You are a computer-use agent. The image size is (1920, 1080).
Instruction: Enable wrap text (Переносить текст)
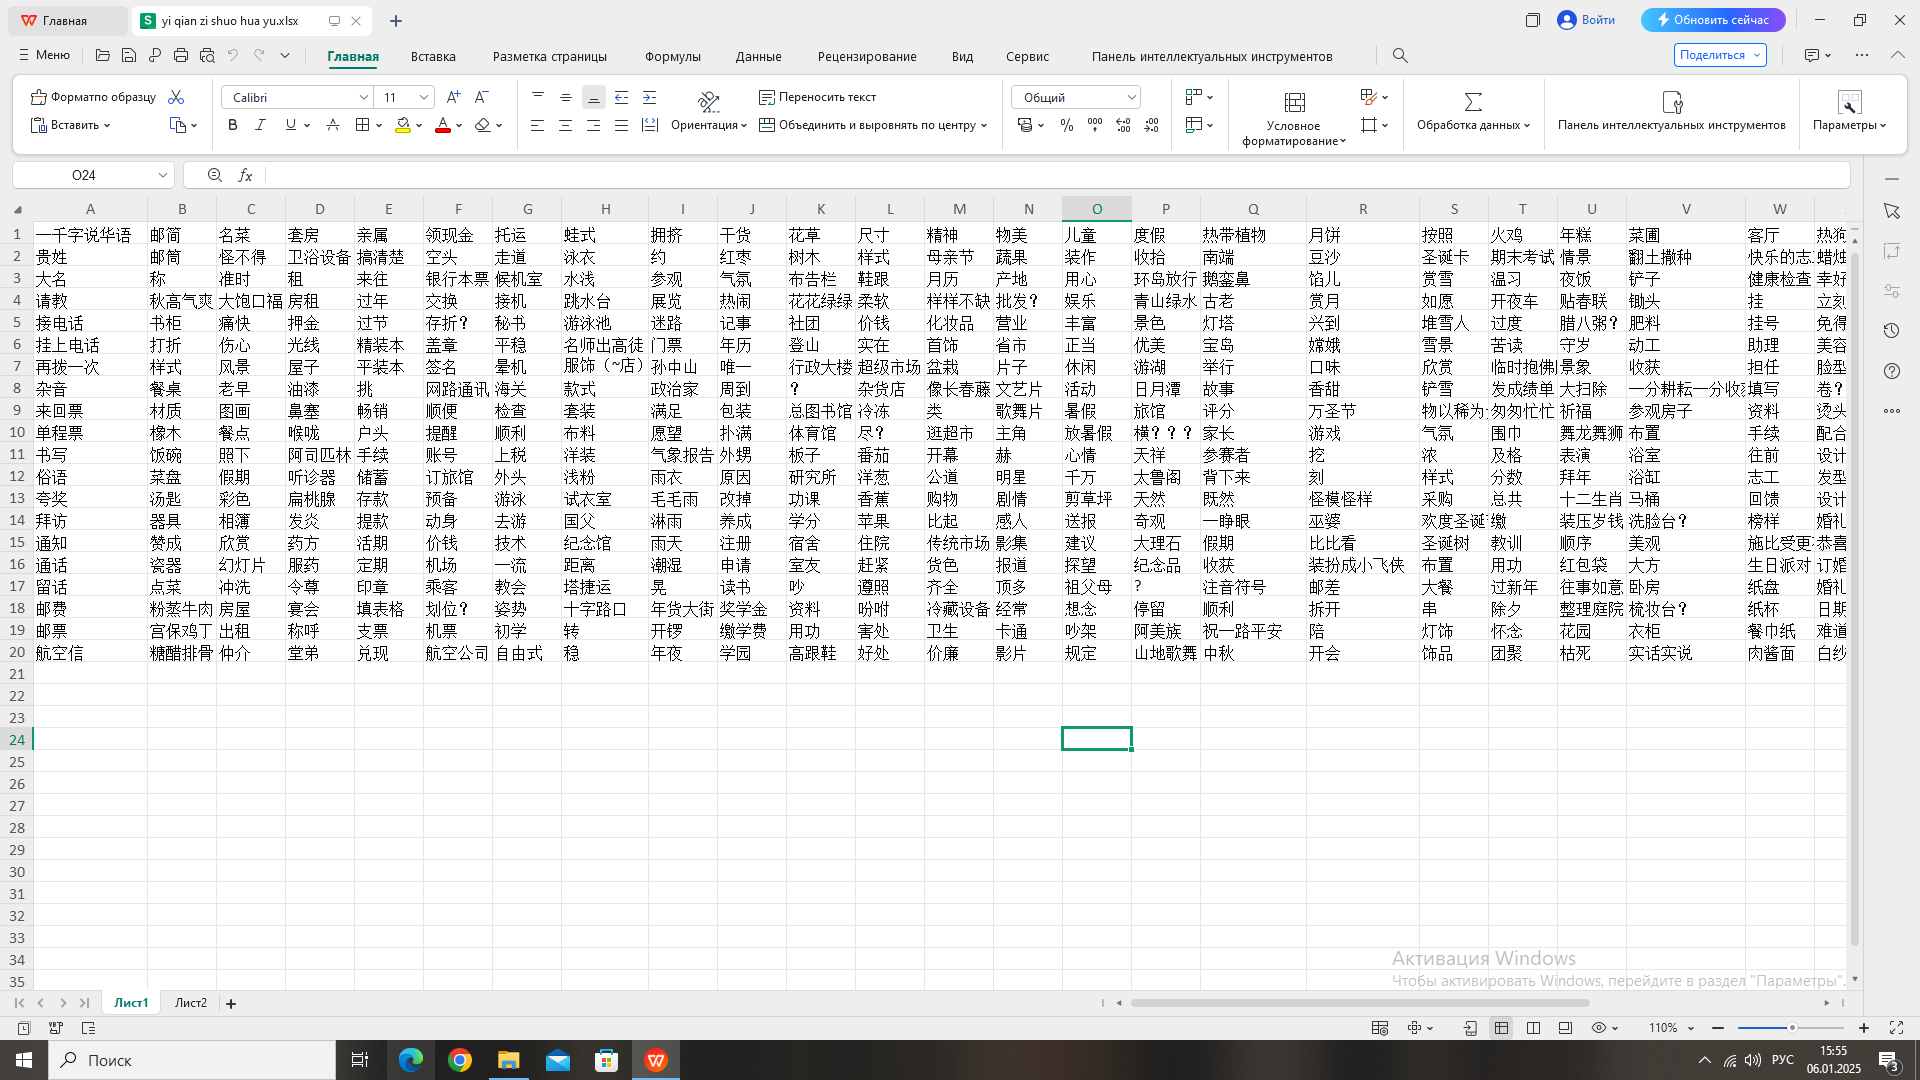[817, 97]
